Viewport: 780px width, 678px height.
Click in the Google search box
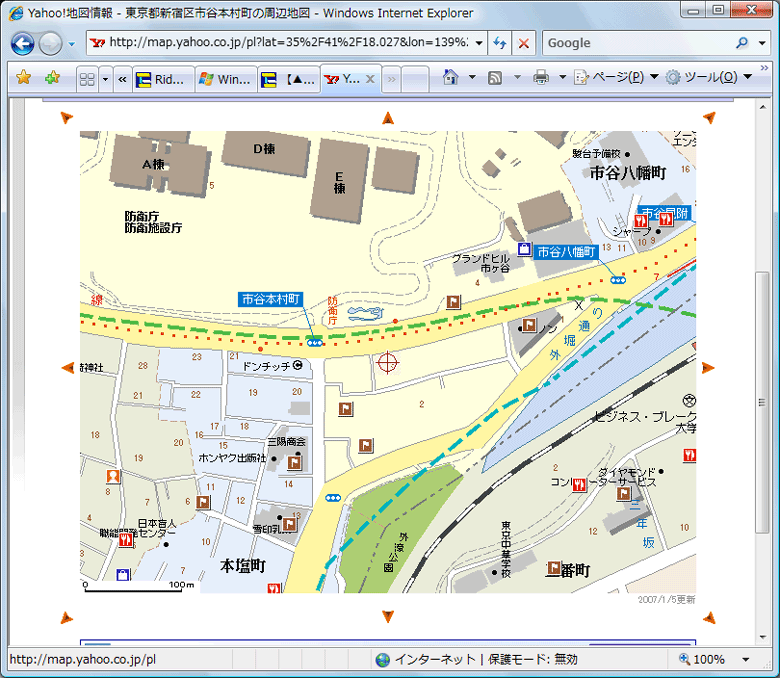(x=635, y=44)
